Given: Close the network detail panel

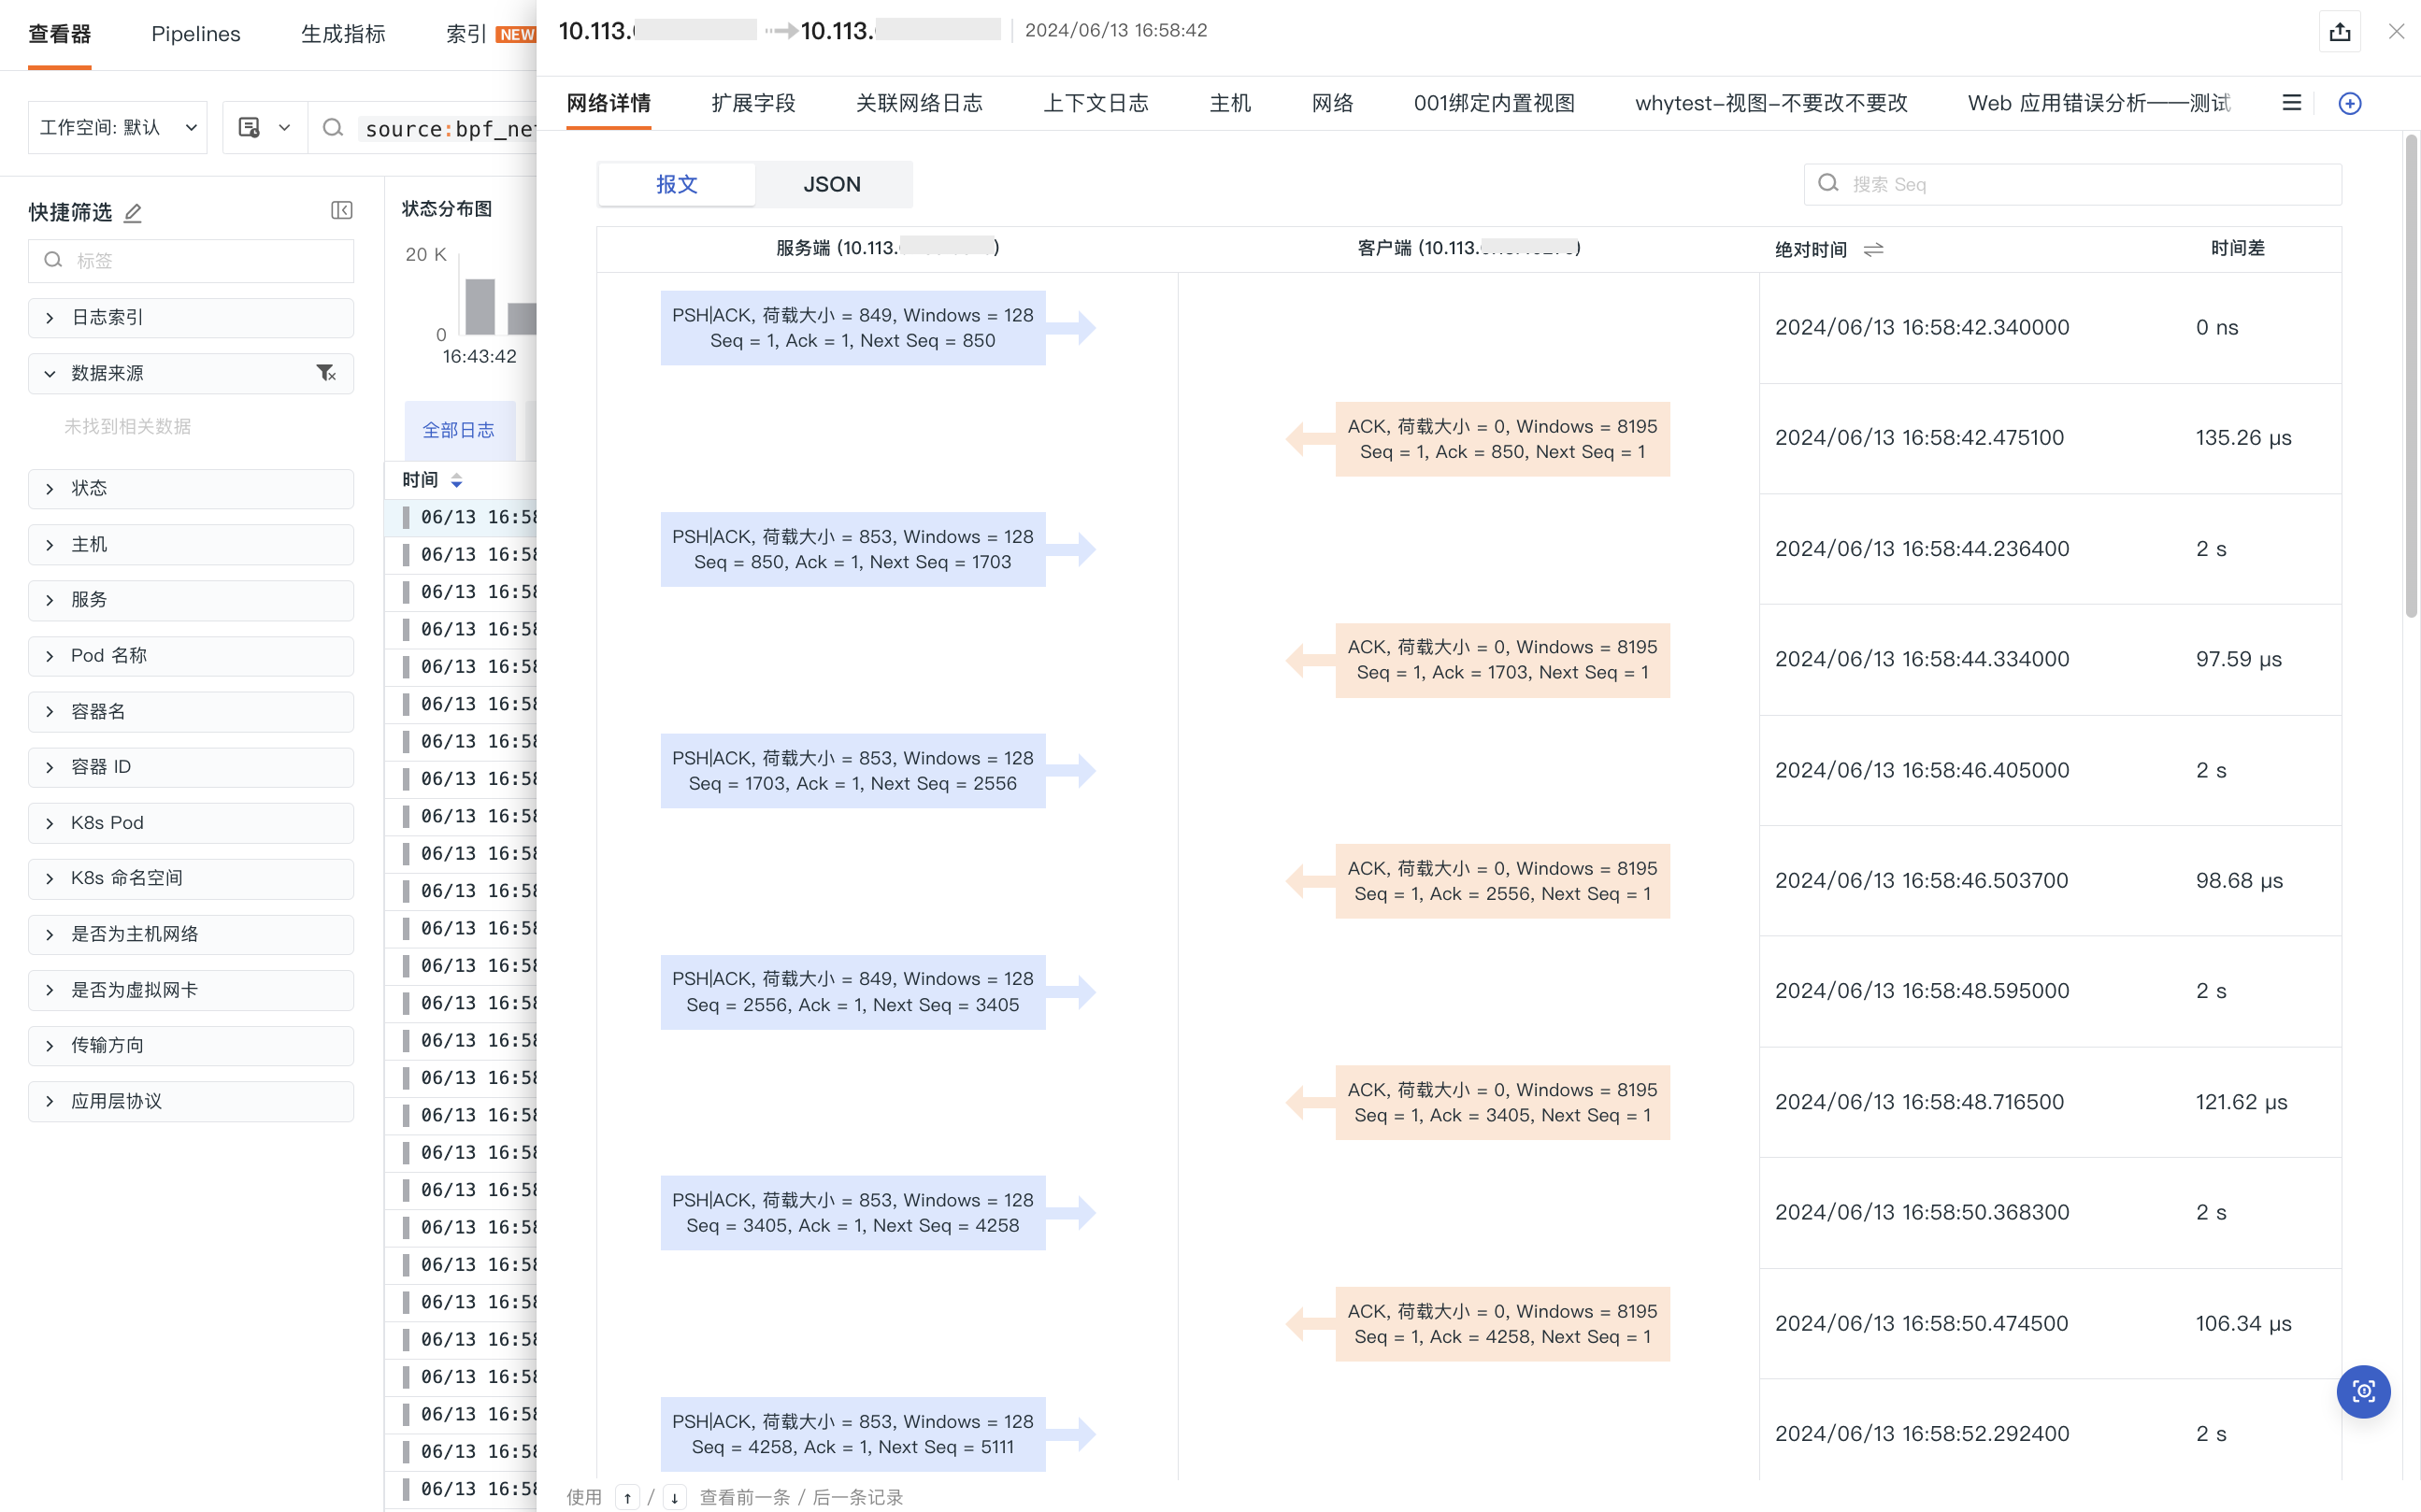Looking at the screenshot, I should tap(2396, 32).
